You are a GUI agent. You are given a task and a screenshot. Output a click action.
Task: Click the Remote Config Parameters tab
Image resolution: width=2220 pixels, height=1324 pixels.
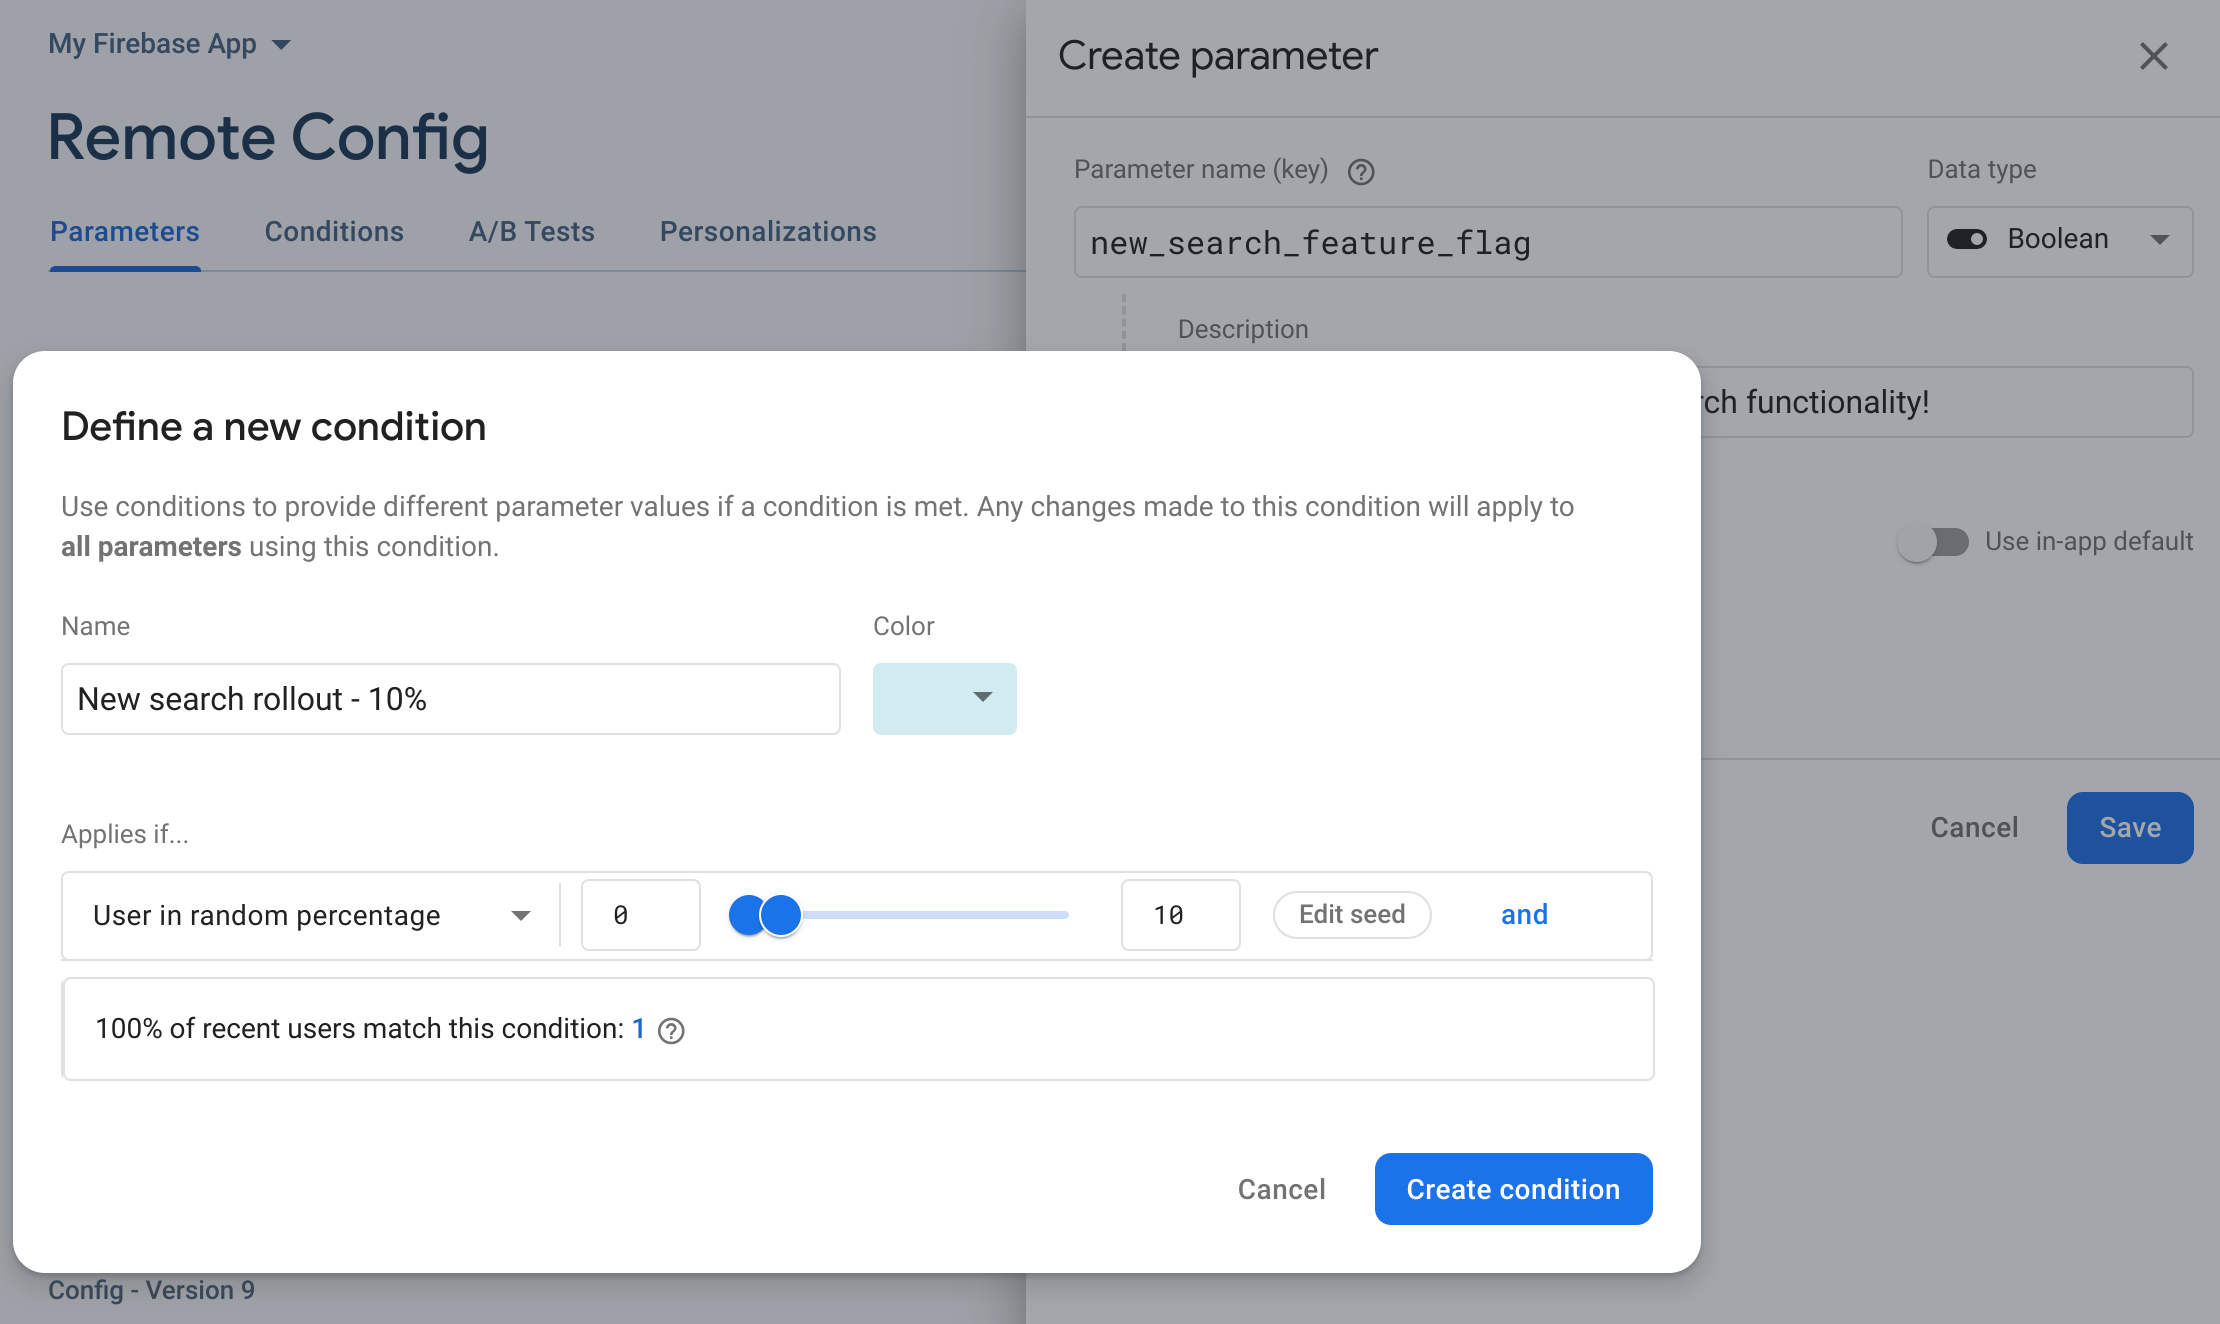pos(126,230)
